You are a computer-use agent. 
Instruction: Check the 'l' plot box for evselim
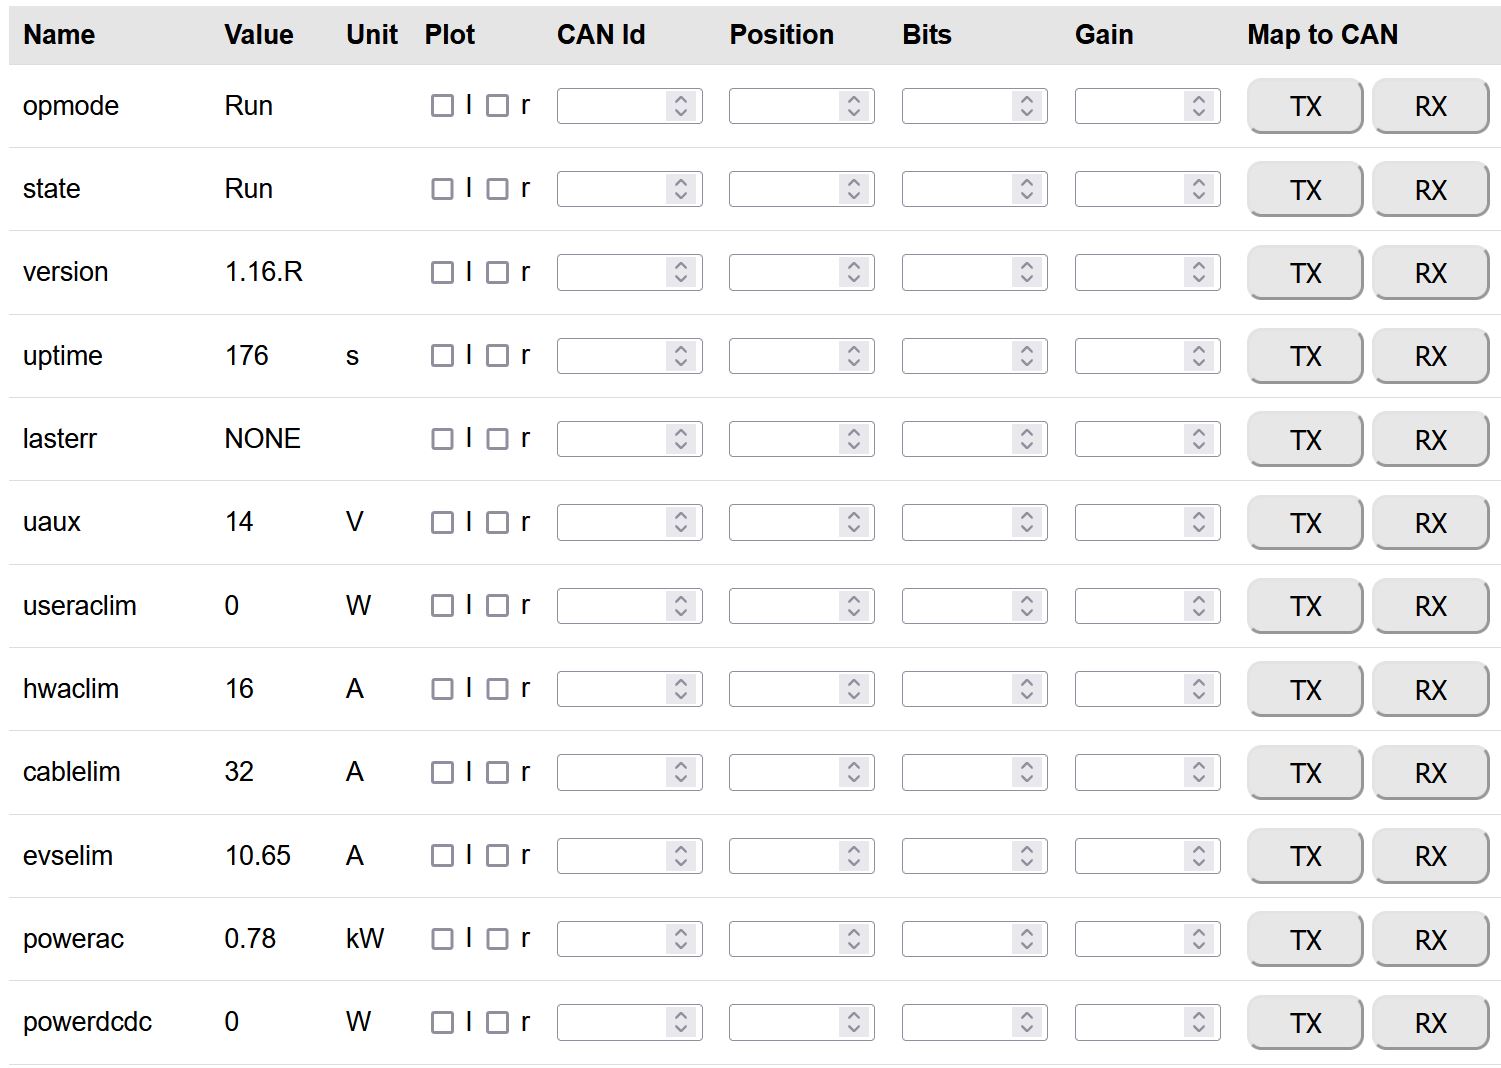point(442,856)
